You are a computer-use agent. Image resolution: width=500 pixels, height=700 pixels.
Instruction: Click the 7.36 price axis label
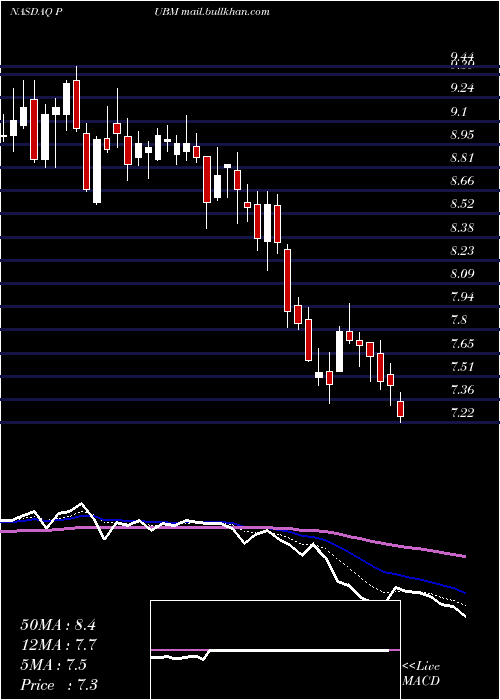[462, 390]
